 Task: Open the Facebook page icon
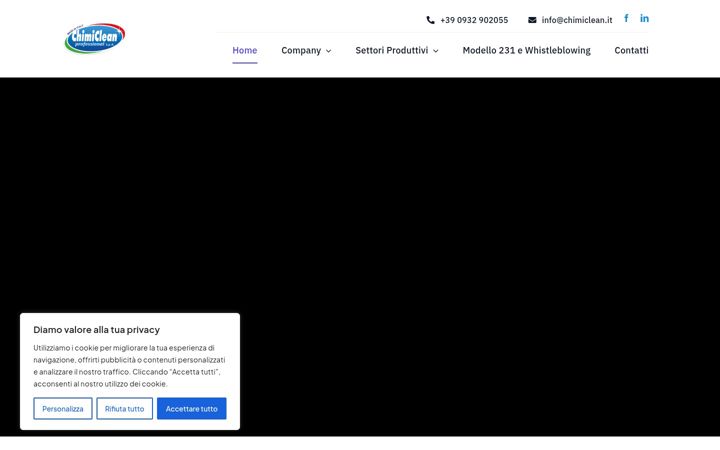tap(626, 18)
